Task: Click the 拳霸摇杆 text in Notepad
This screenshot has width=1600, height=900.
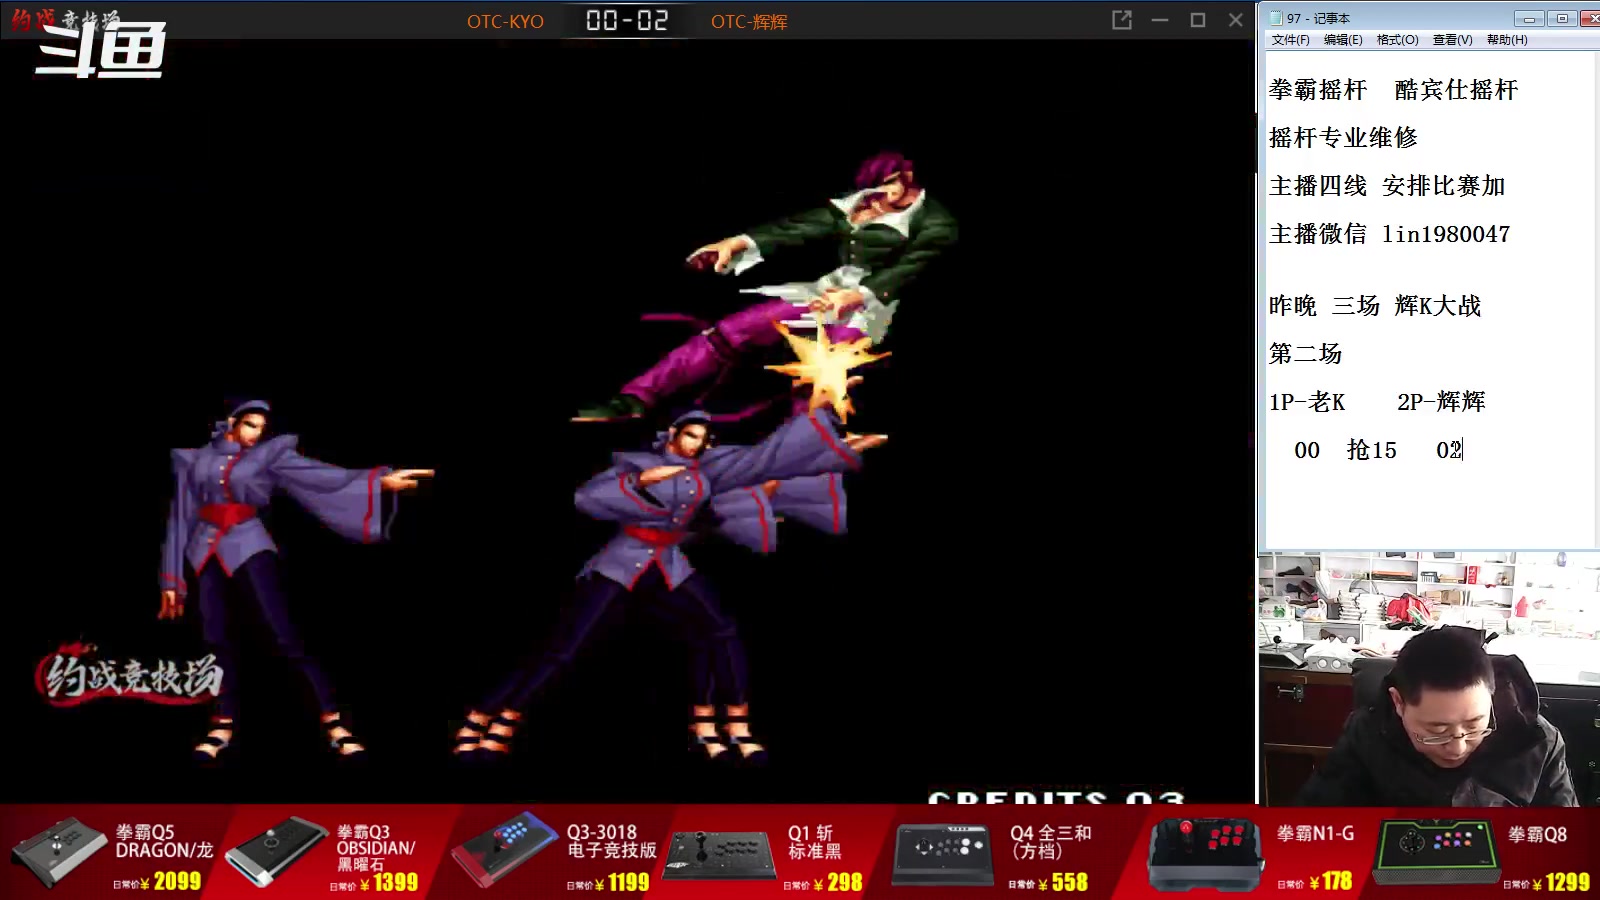Action: (x=1318, y=90)
